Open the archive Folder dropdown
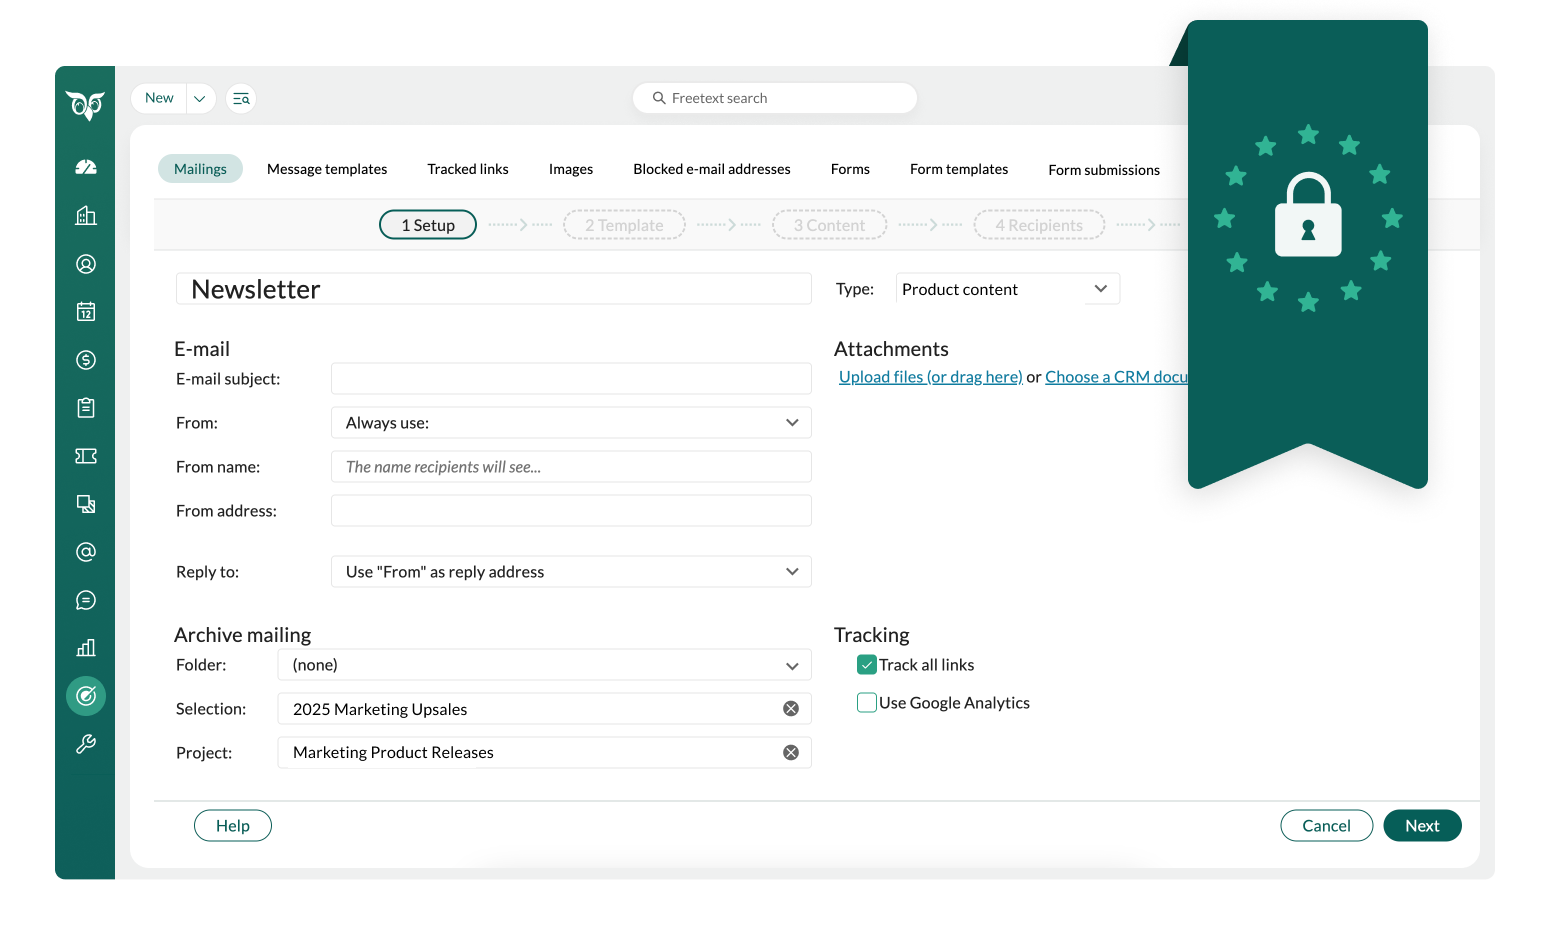The width and height of the screenshot is (1550, 946). click(x=544, y=665)
